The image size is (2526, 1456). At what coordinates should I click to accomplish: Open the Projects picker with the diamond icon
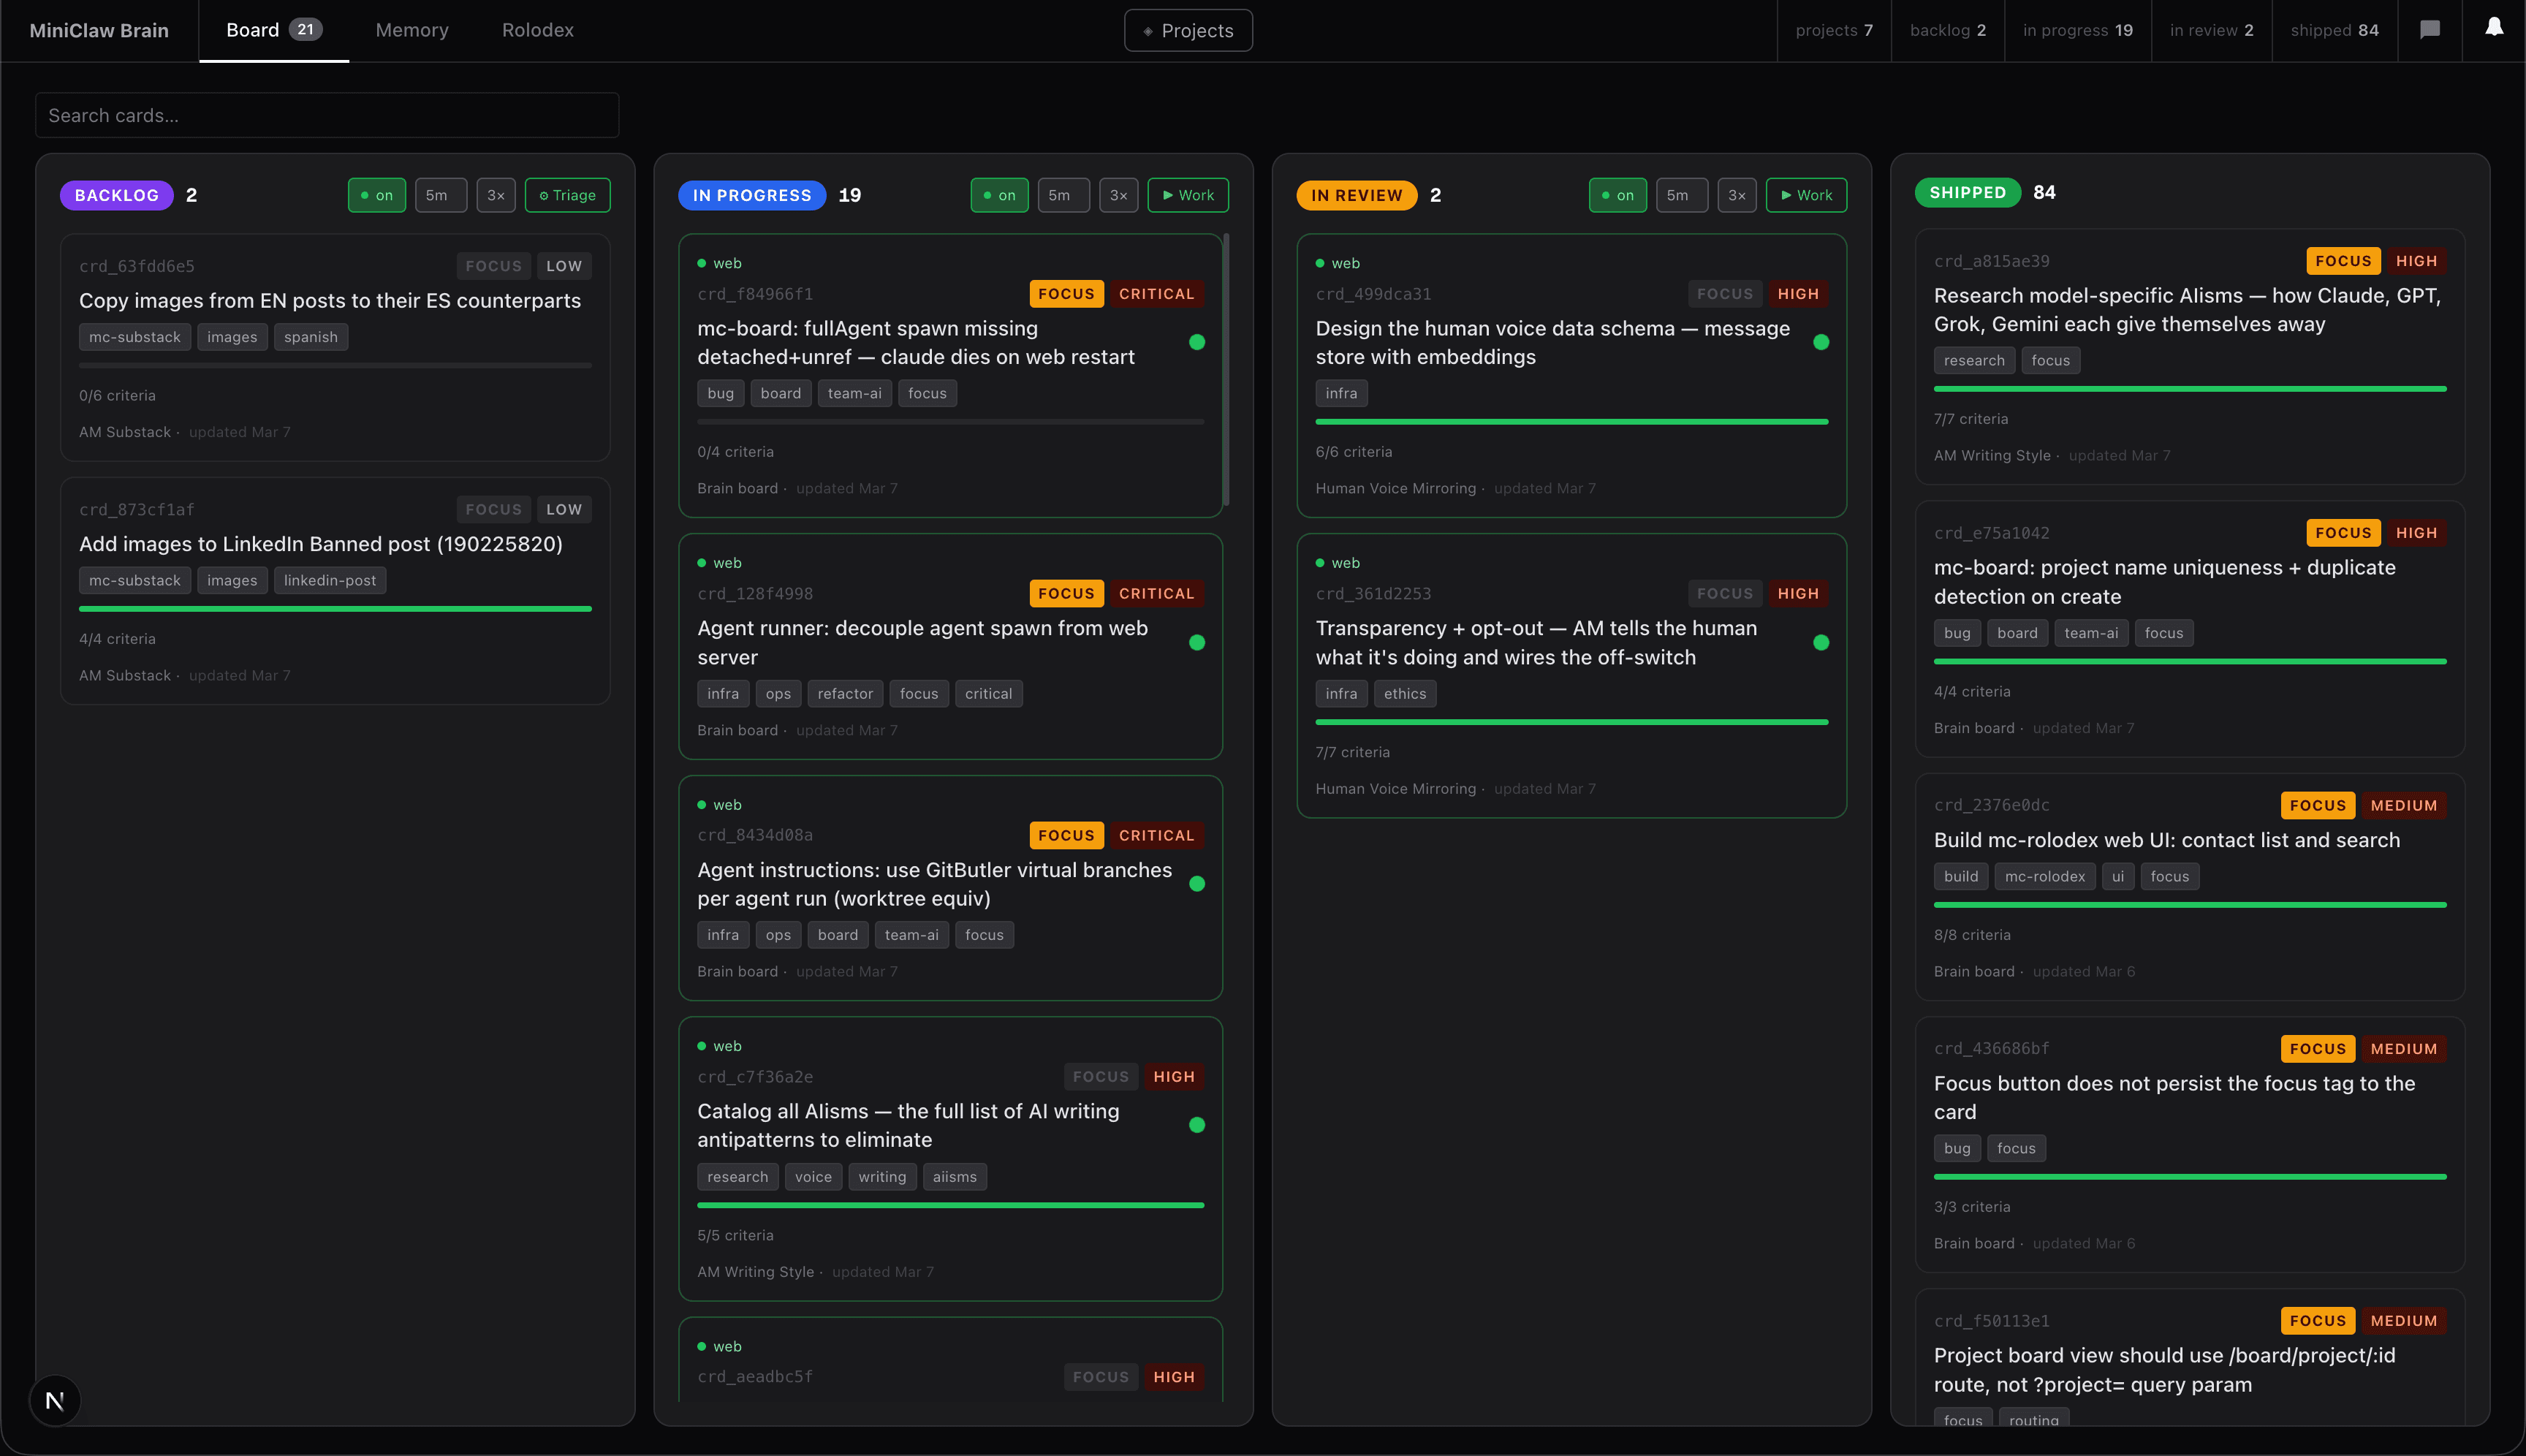click(1188, 30)
